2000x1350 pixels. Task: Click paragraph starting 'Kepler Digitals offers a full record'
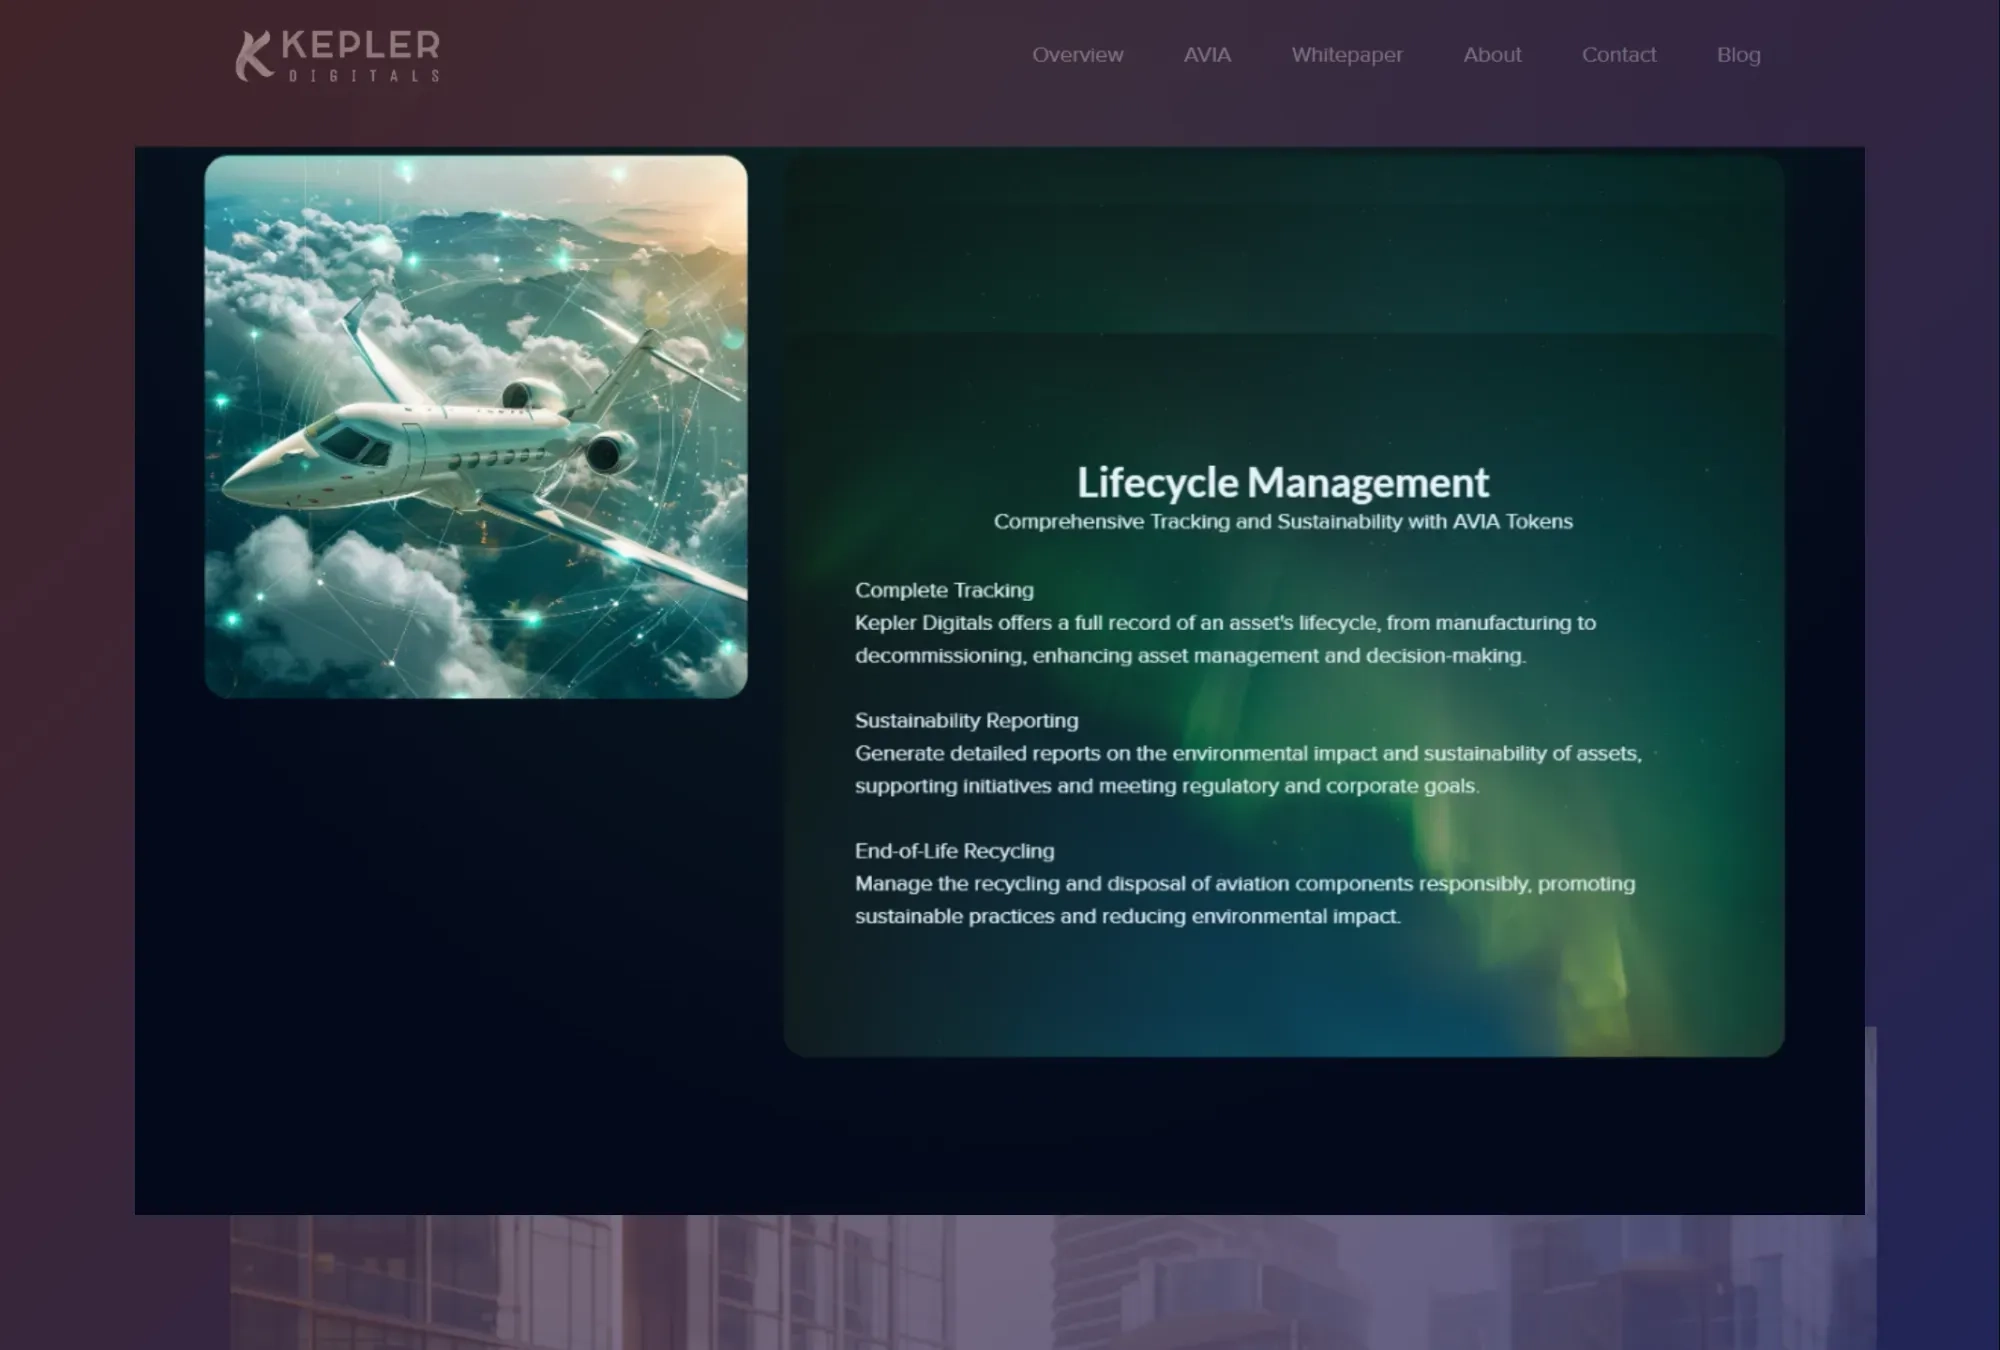[1225, 639]
